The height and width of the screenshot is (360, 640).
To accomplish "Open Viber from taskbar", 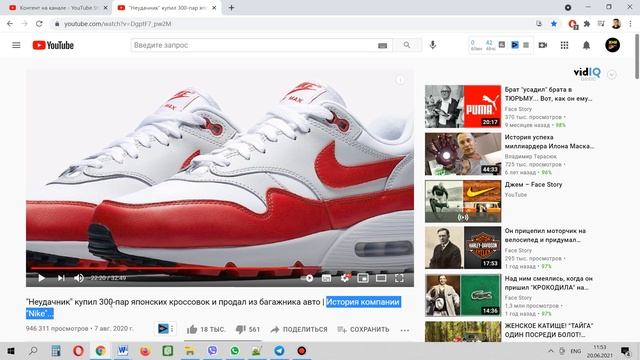I will click(212, 351).
